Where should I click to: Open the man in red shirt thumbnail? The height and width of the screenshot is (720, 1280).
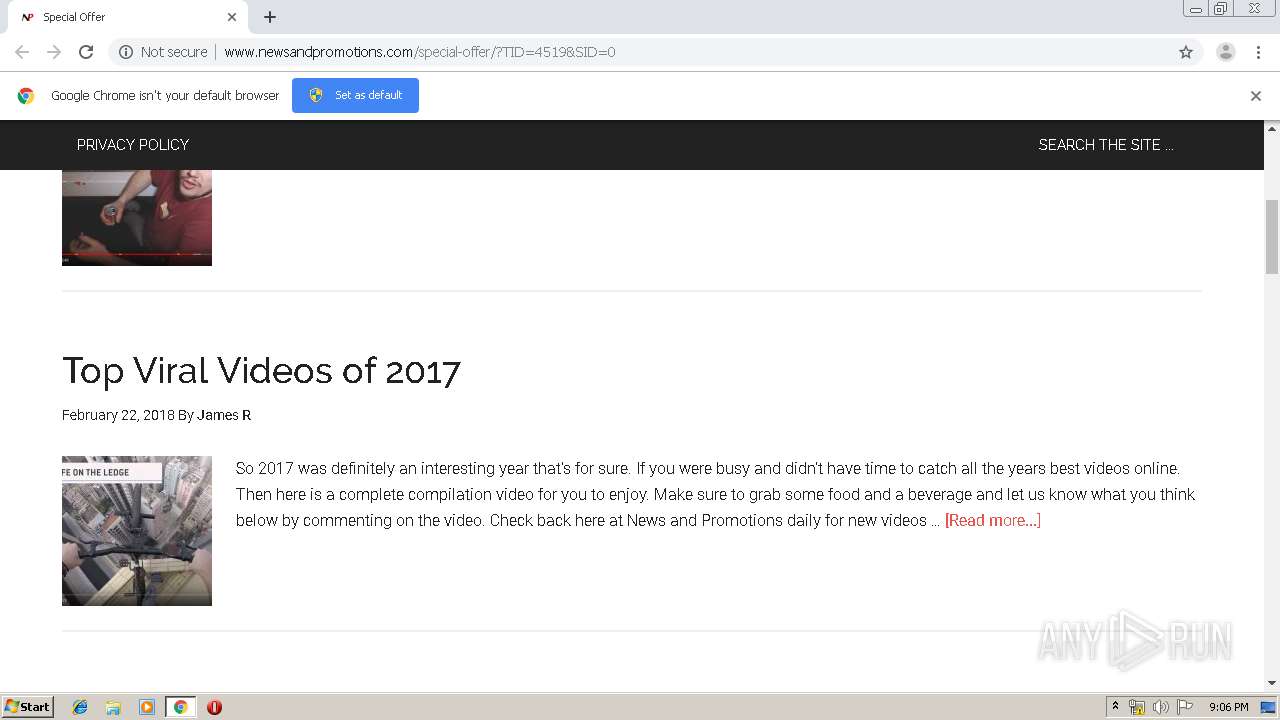coord(137,218)
